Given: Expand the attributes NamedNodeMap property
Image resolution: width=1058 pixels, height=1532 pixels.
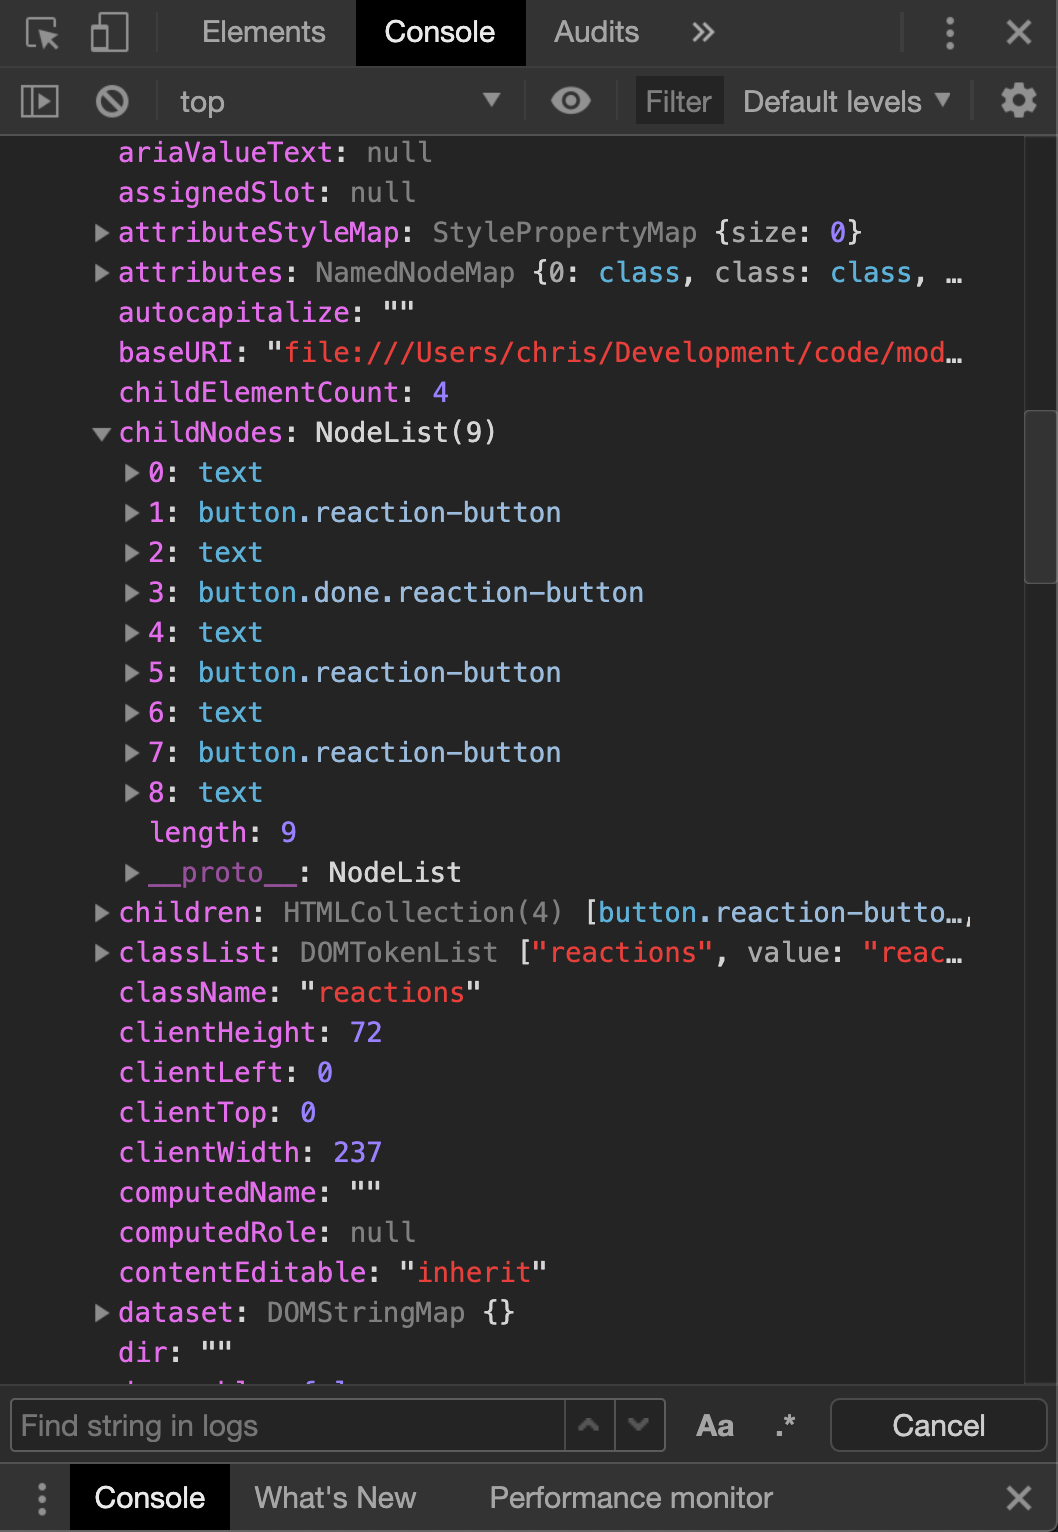Looking at the screenshot, I should tap(101, 273).
